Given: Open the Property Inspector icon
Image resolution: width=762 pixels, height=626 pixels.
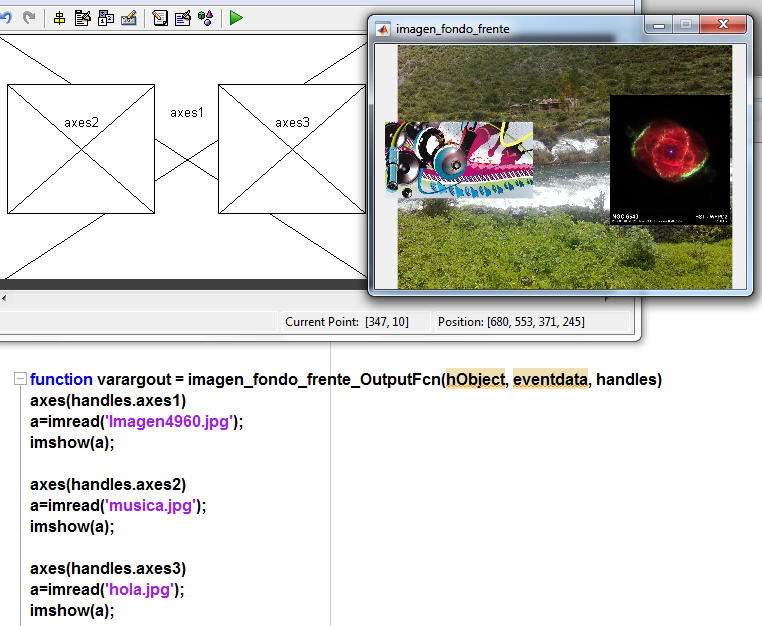Looking at the screenshot, I should [183, 18].
